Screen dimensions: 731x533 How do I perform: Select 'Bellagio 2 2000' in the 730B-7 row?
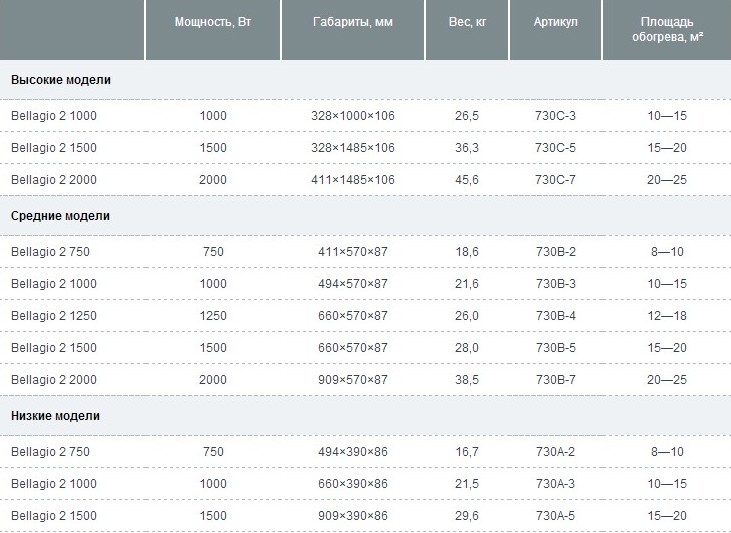click(x=54, y=380)
